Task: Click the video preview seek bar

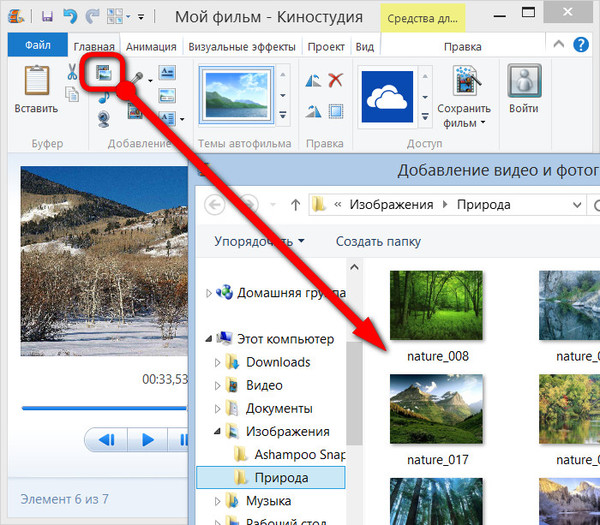Action: (x=100, y=407)
